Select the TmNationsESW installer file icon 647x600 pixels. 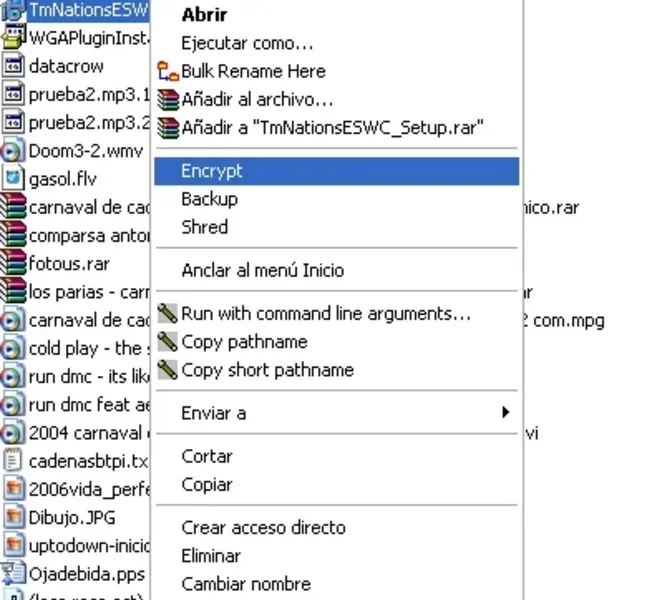coord(12,10)
